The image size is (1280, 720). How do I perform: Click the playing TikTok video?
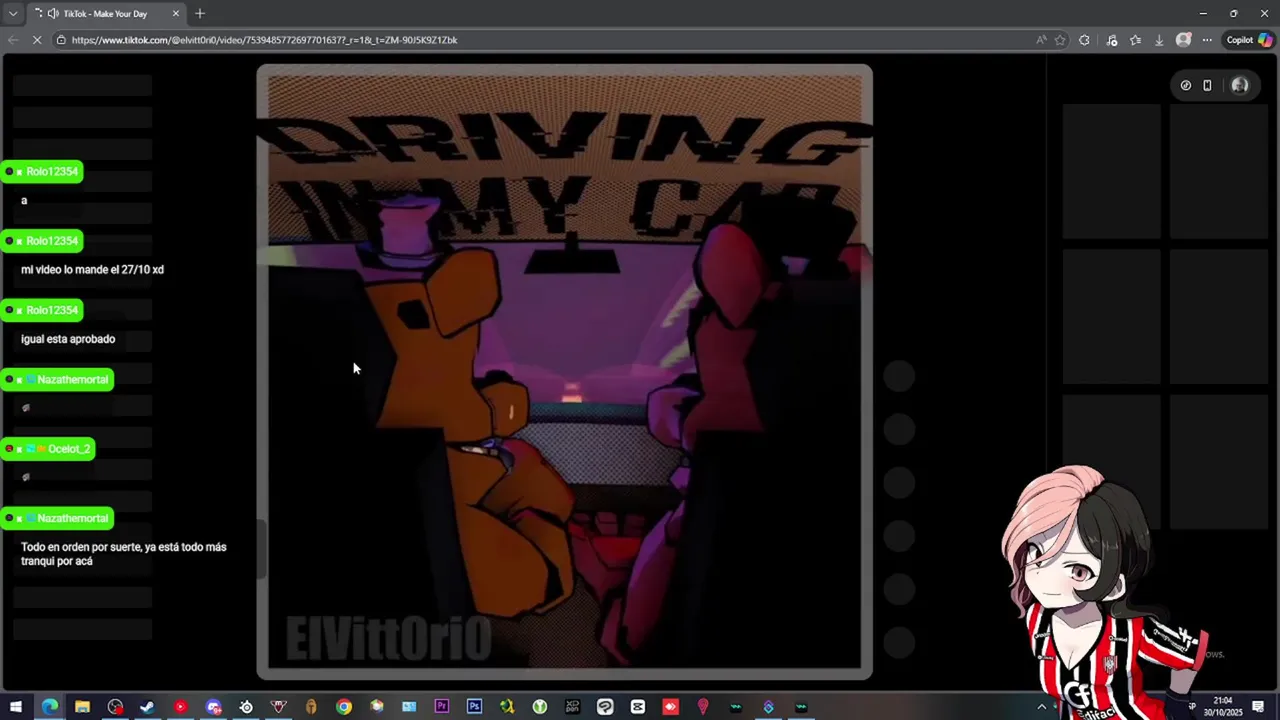[564, 372]
